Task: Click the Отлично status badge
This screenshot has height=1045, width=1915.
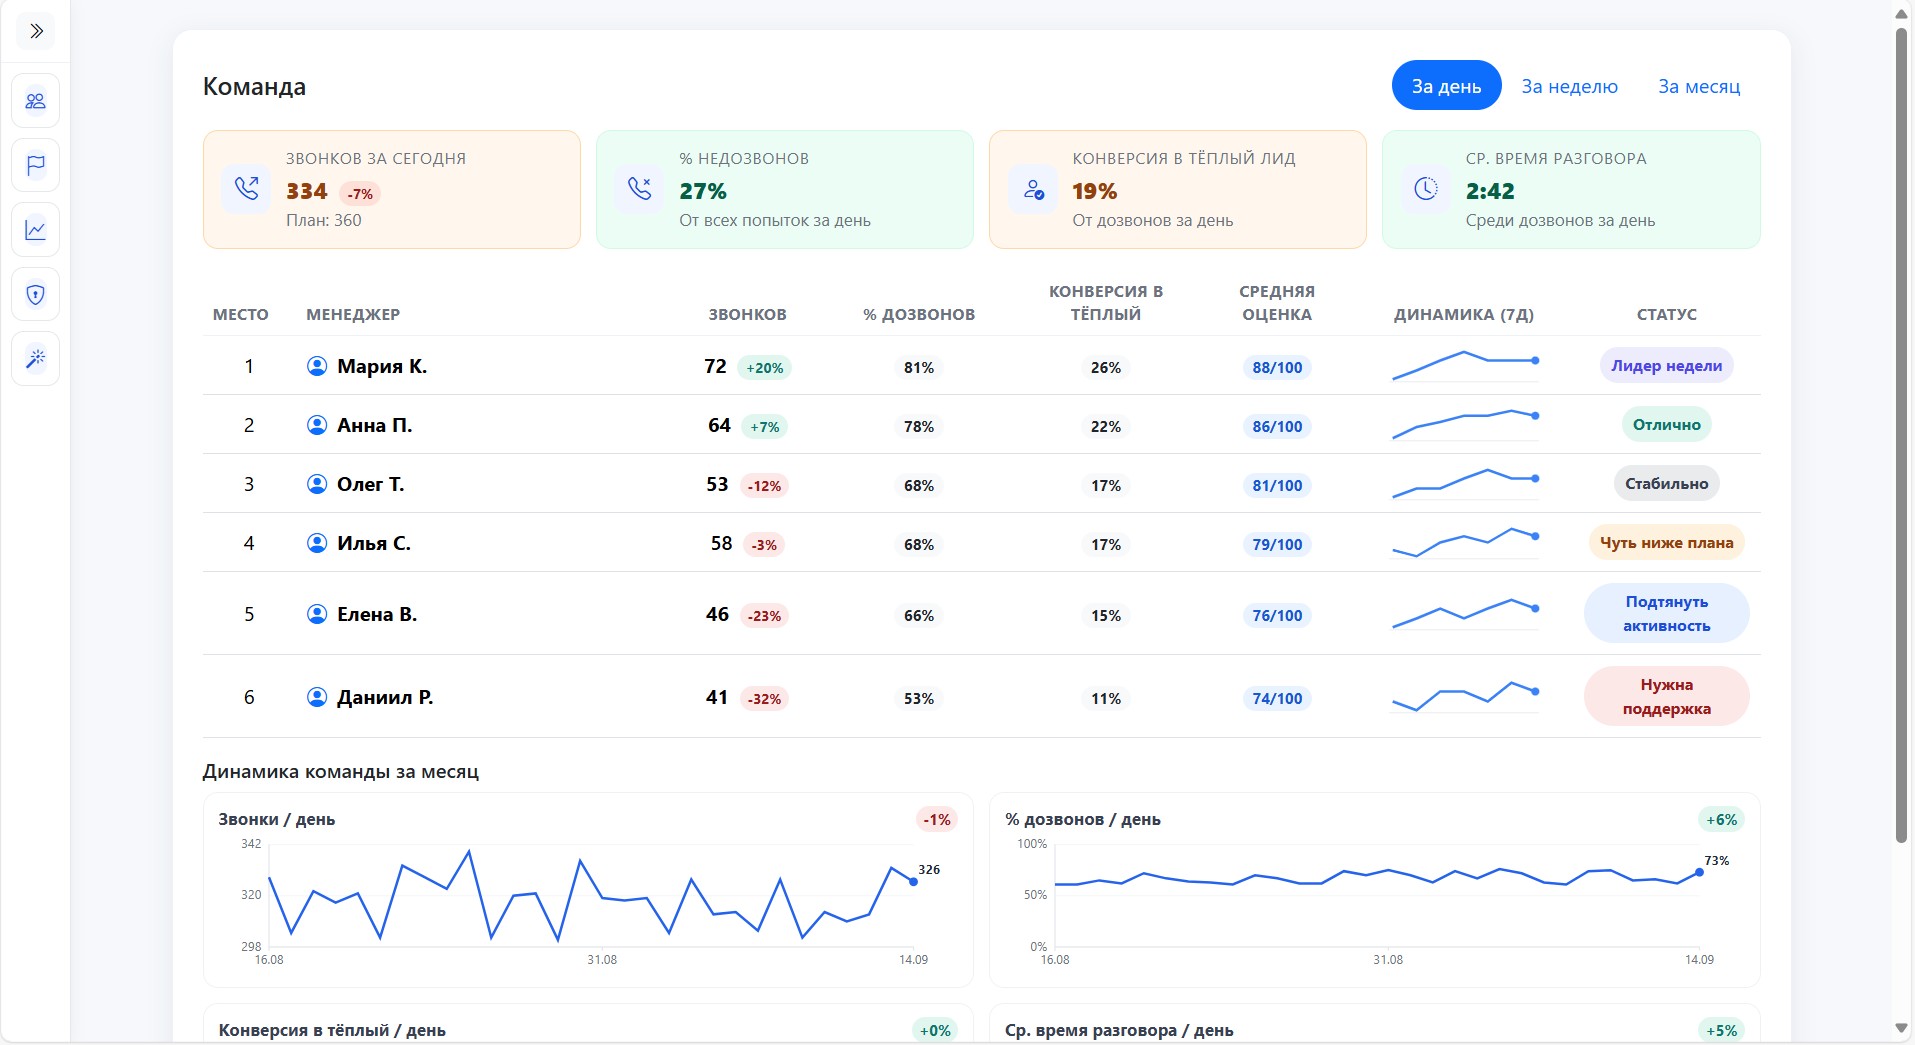Action: 1666,425
